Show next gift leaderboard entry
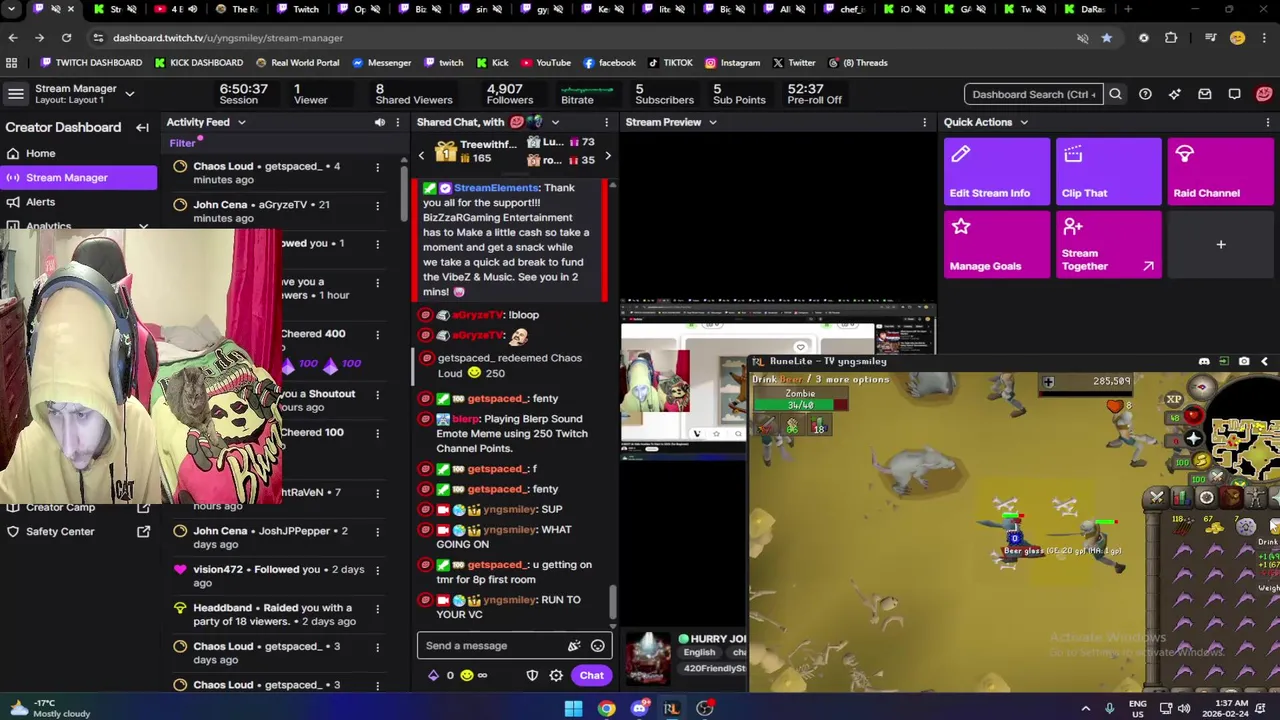This screenshot has height=720, width=1280. 607,155
